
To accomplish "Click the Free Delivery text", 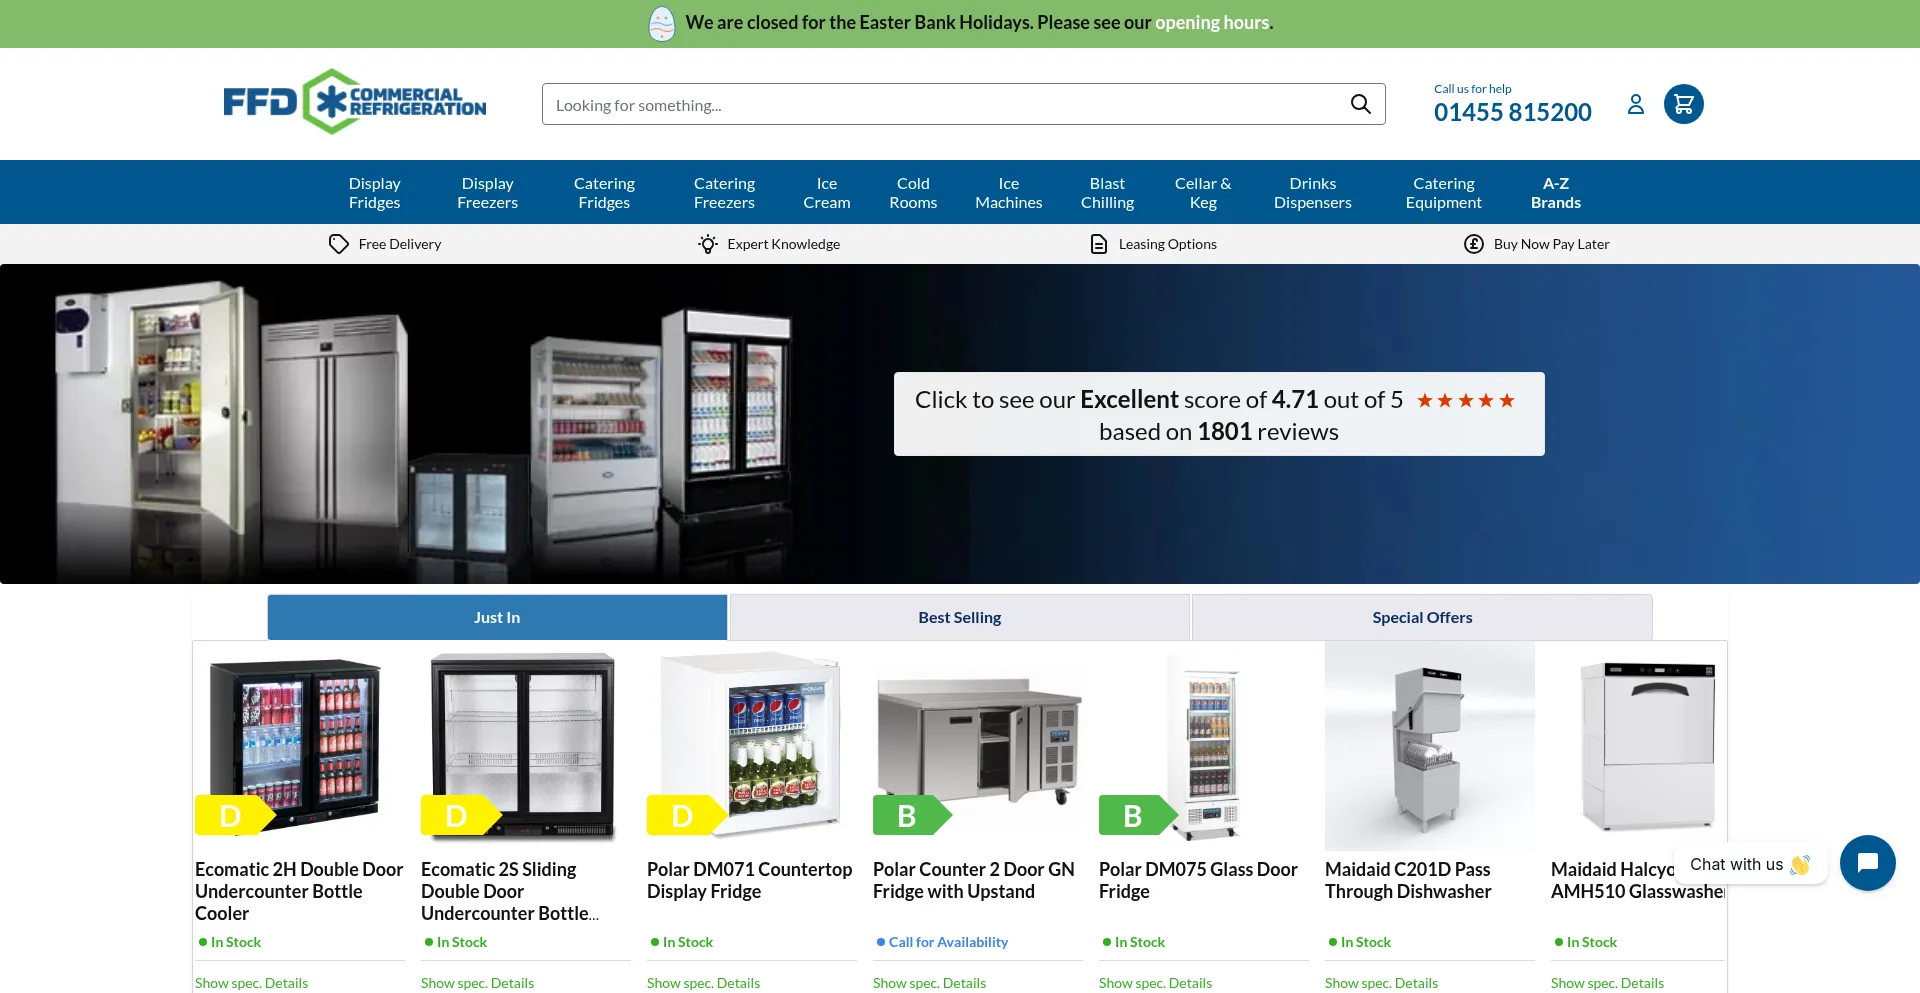I will tap(399, 244).
